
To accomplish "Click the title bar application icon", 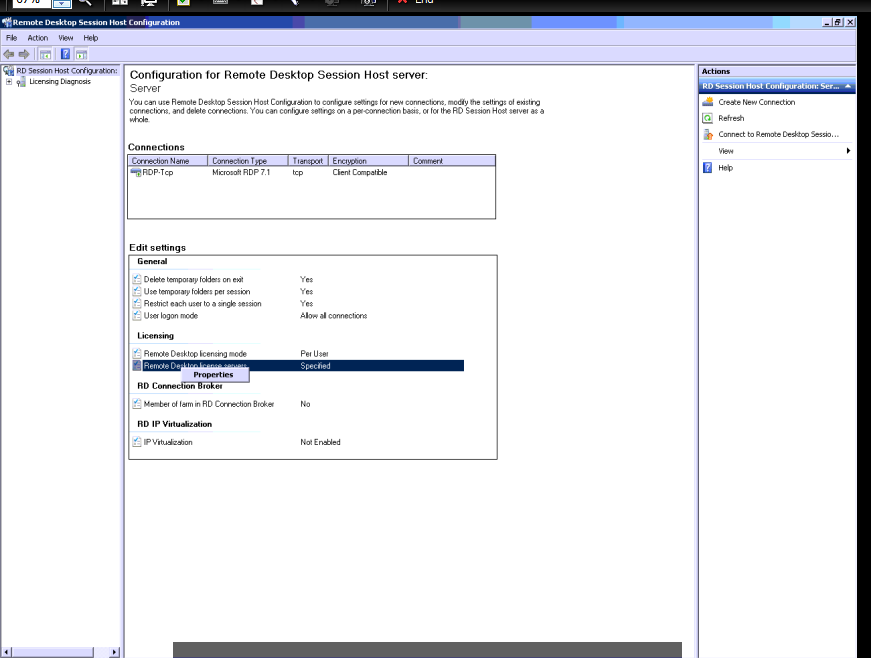I will point(7,22).
